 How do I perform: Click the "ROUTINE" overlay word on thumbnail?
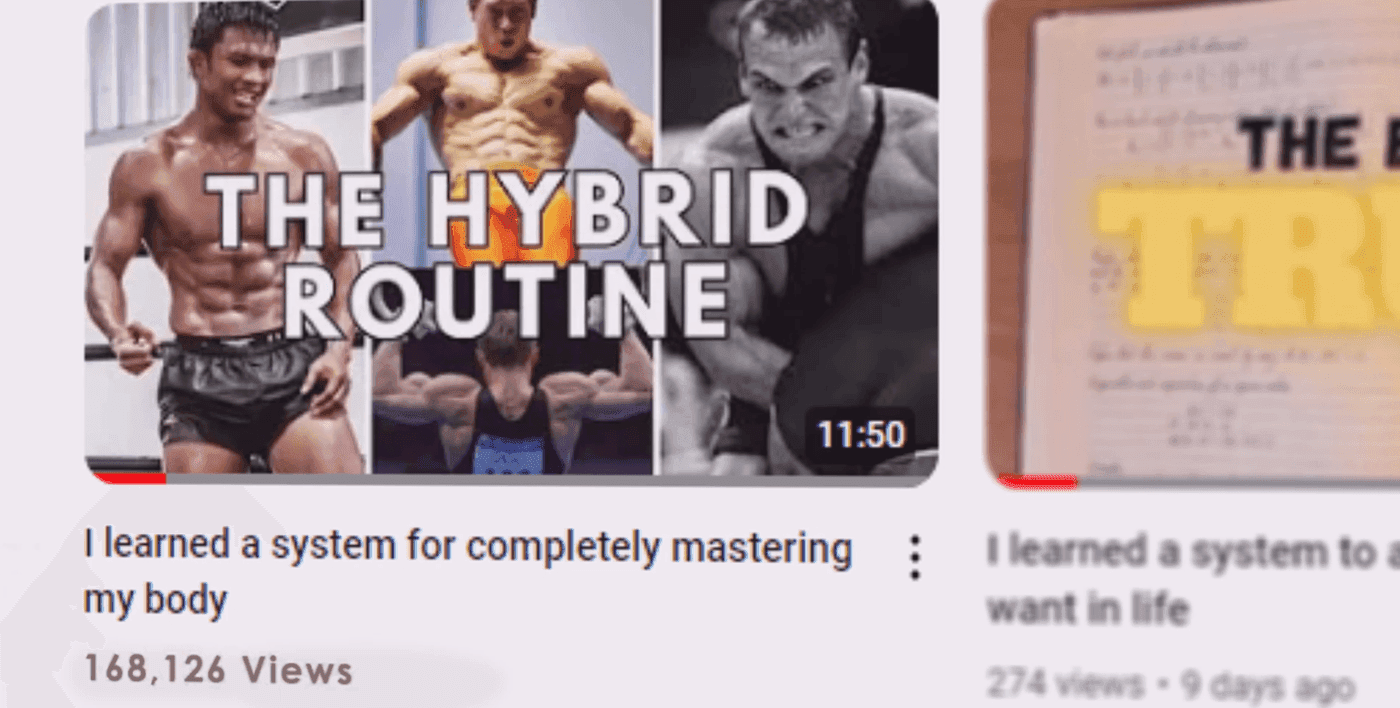pos(507,300)
